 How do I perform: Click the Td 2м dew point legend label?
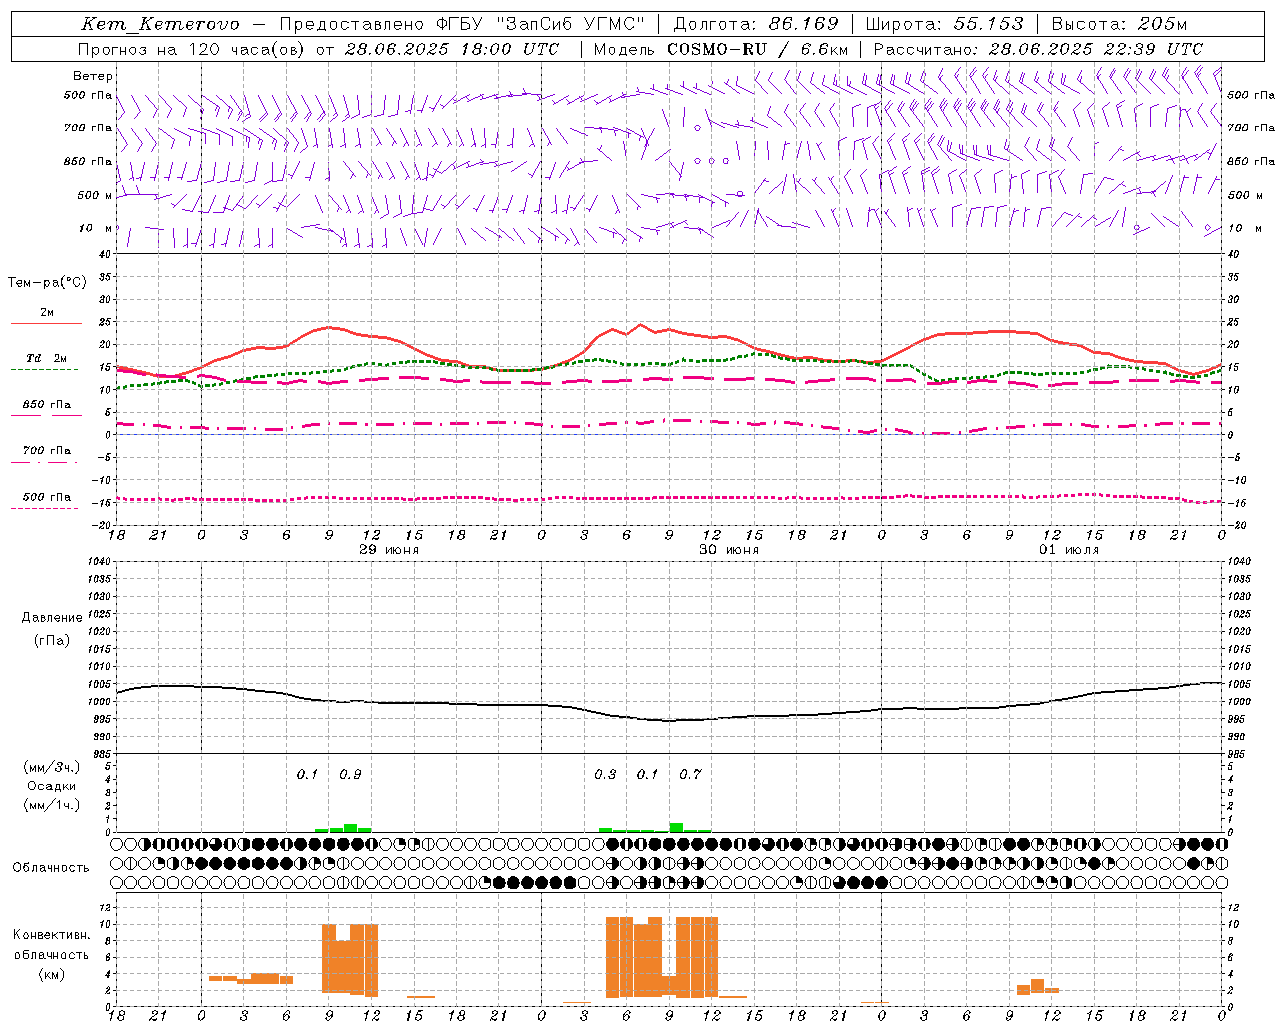click(47, 358)
